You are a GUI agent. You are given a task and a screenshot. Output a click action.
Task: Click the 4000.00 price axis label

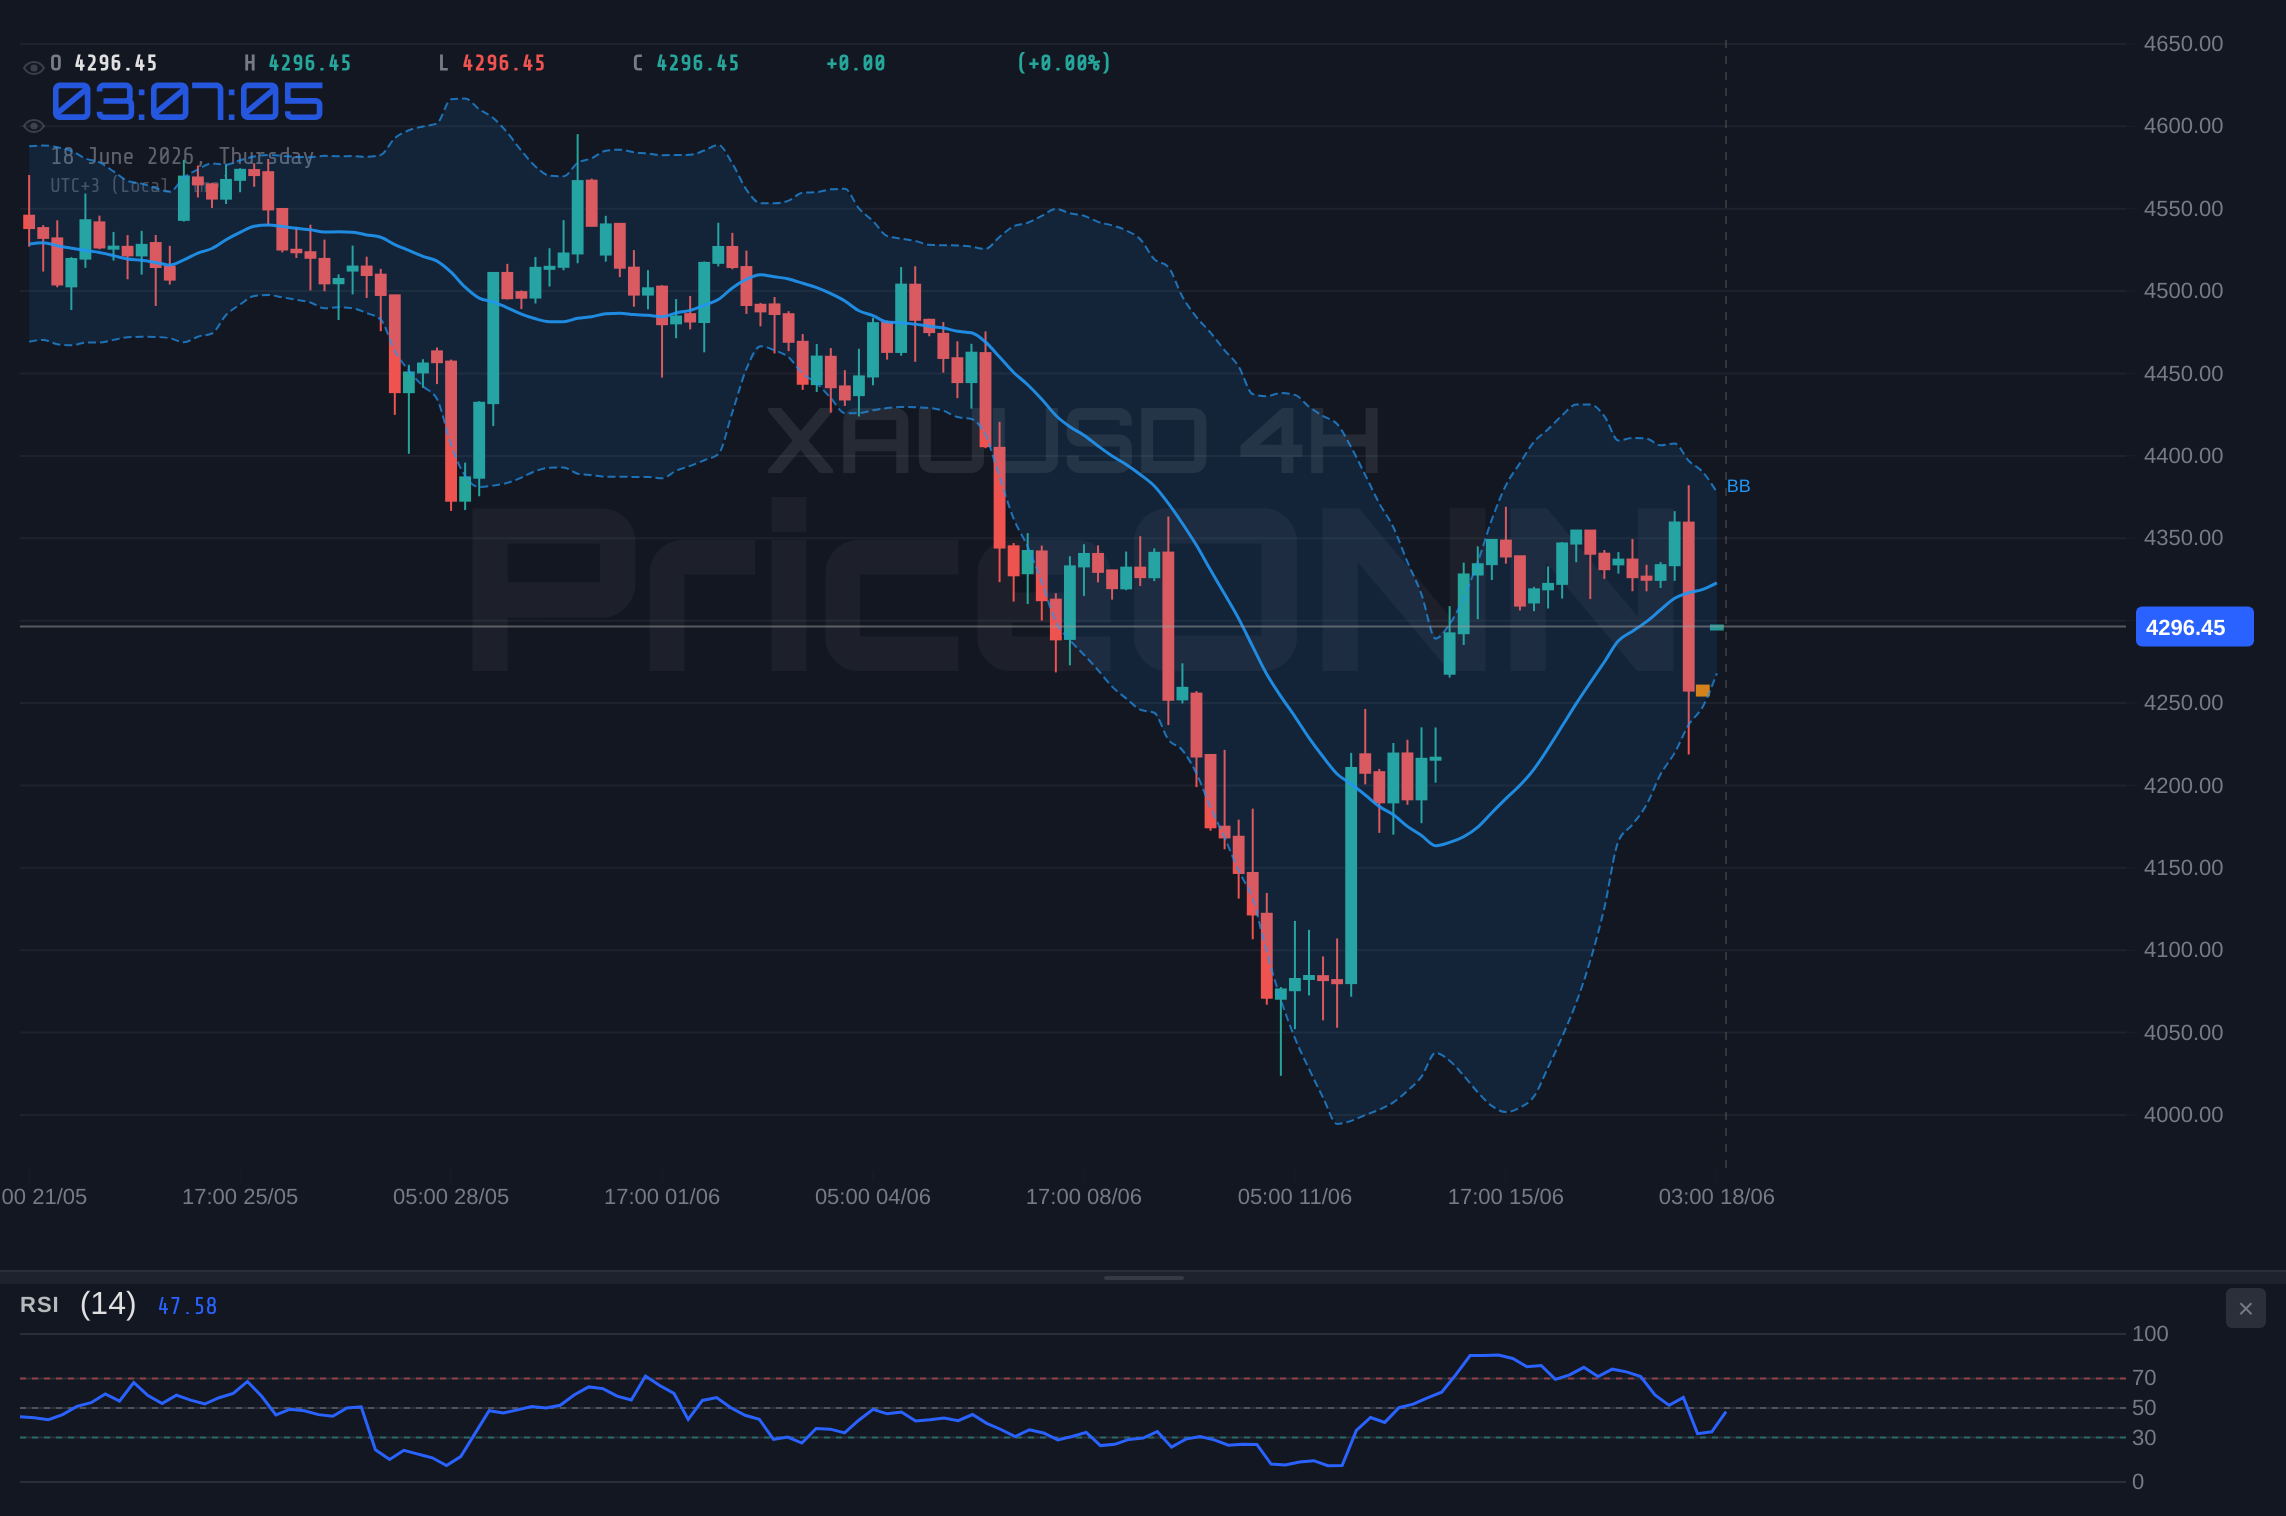(2183, 1115)
